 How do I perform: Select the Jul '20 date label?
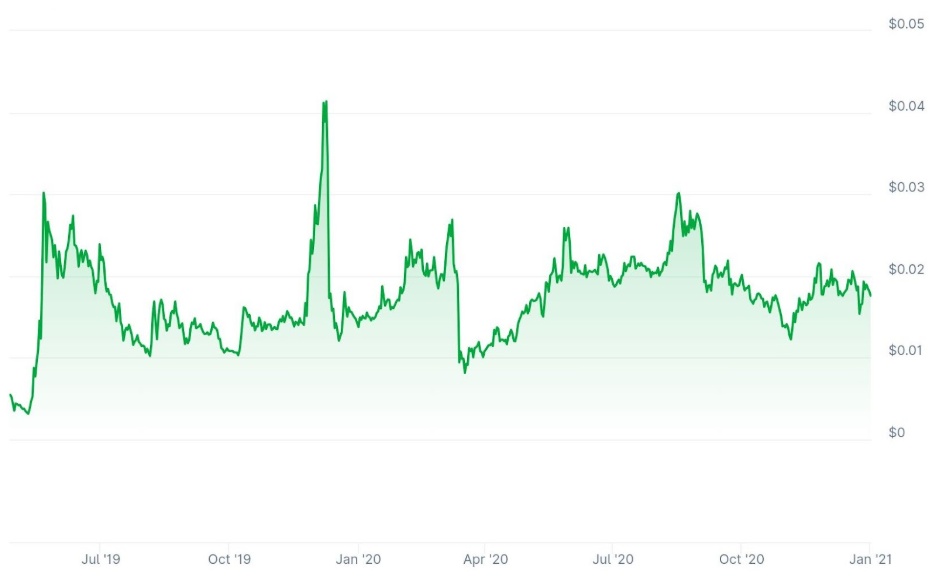click(612, 559)
